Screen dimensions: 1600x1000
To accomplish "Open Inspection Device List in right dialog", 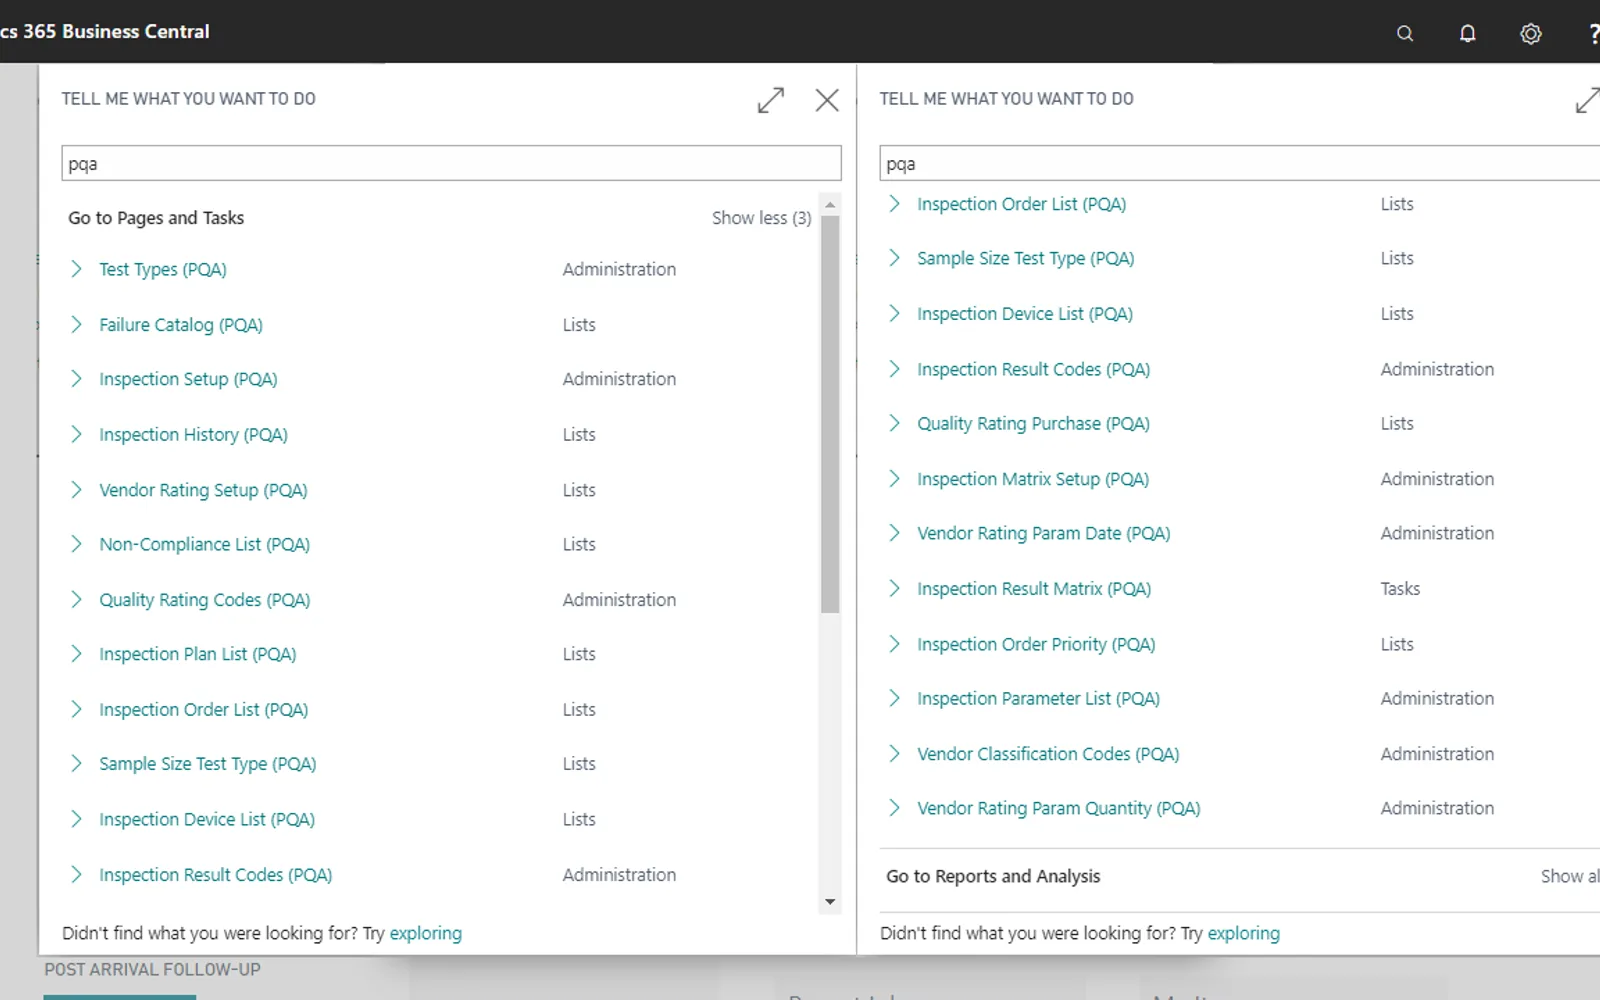I will coord(1025,314).
